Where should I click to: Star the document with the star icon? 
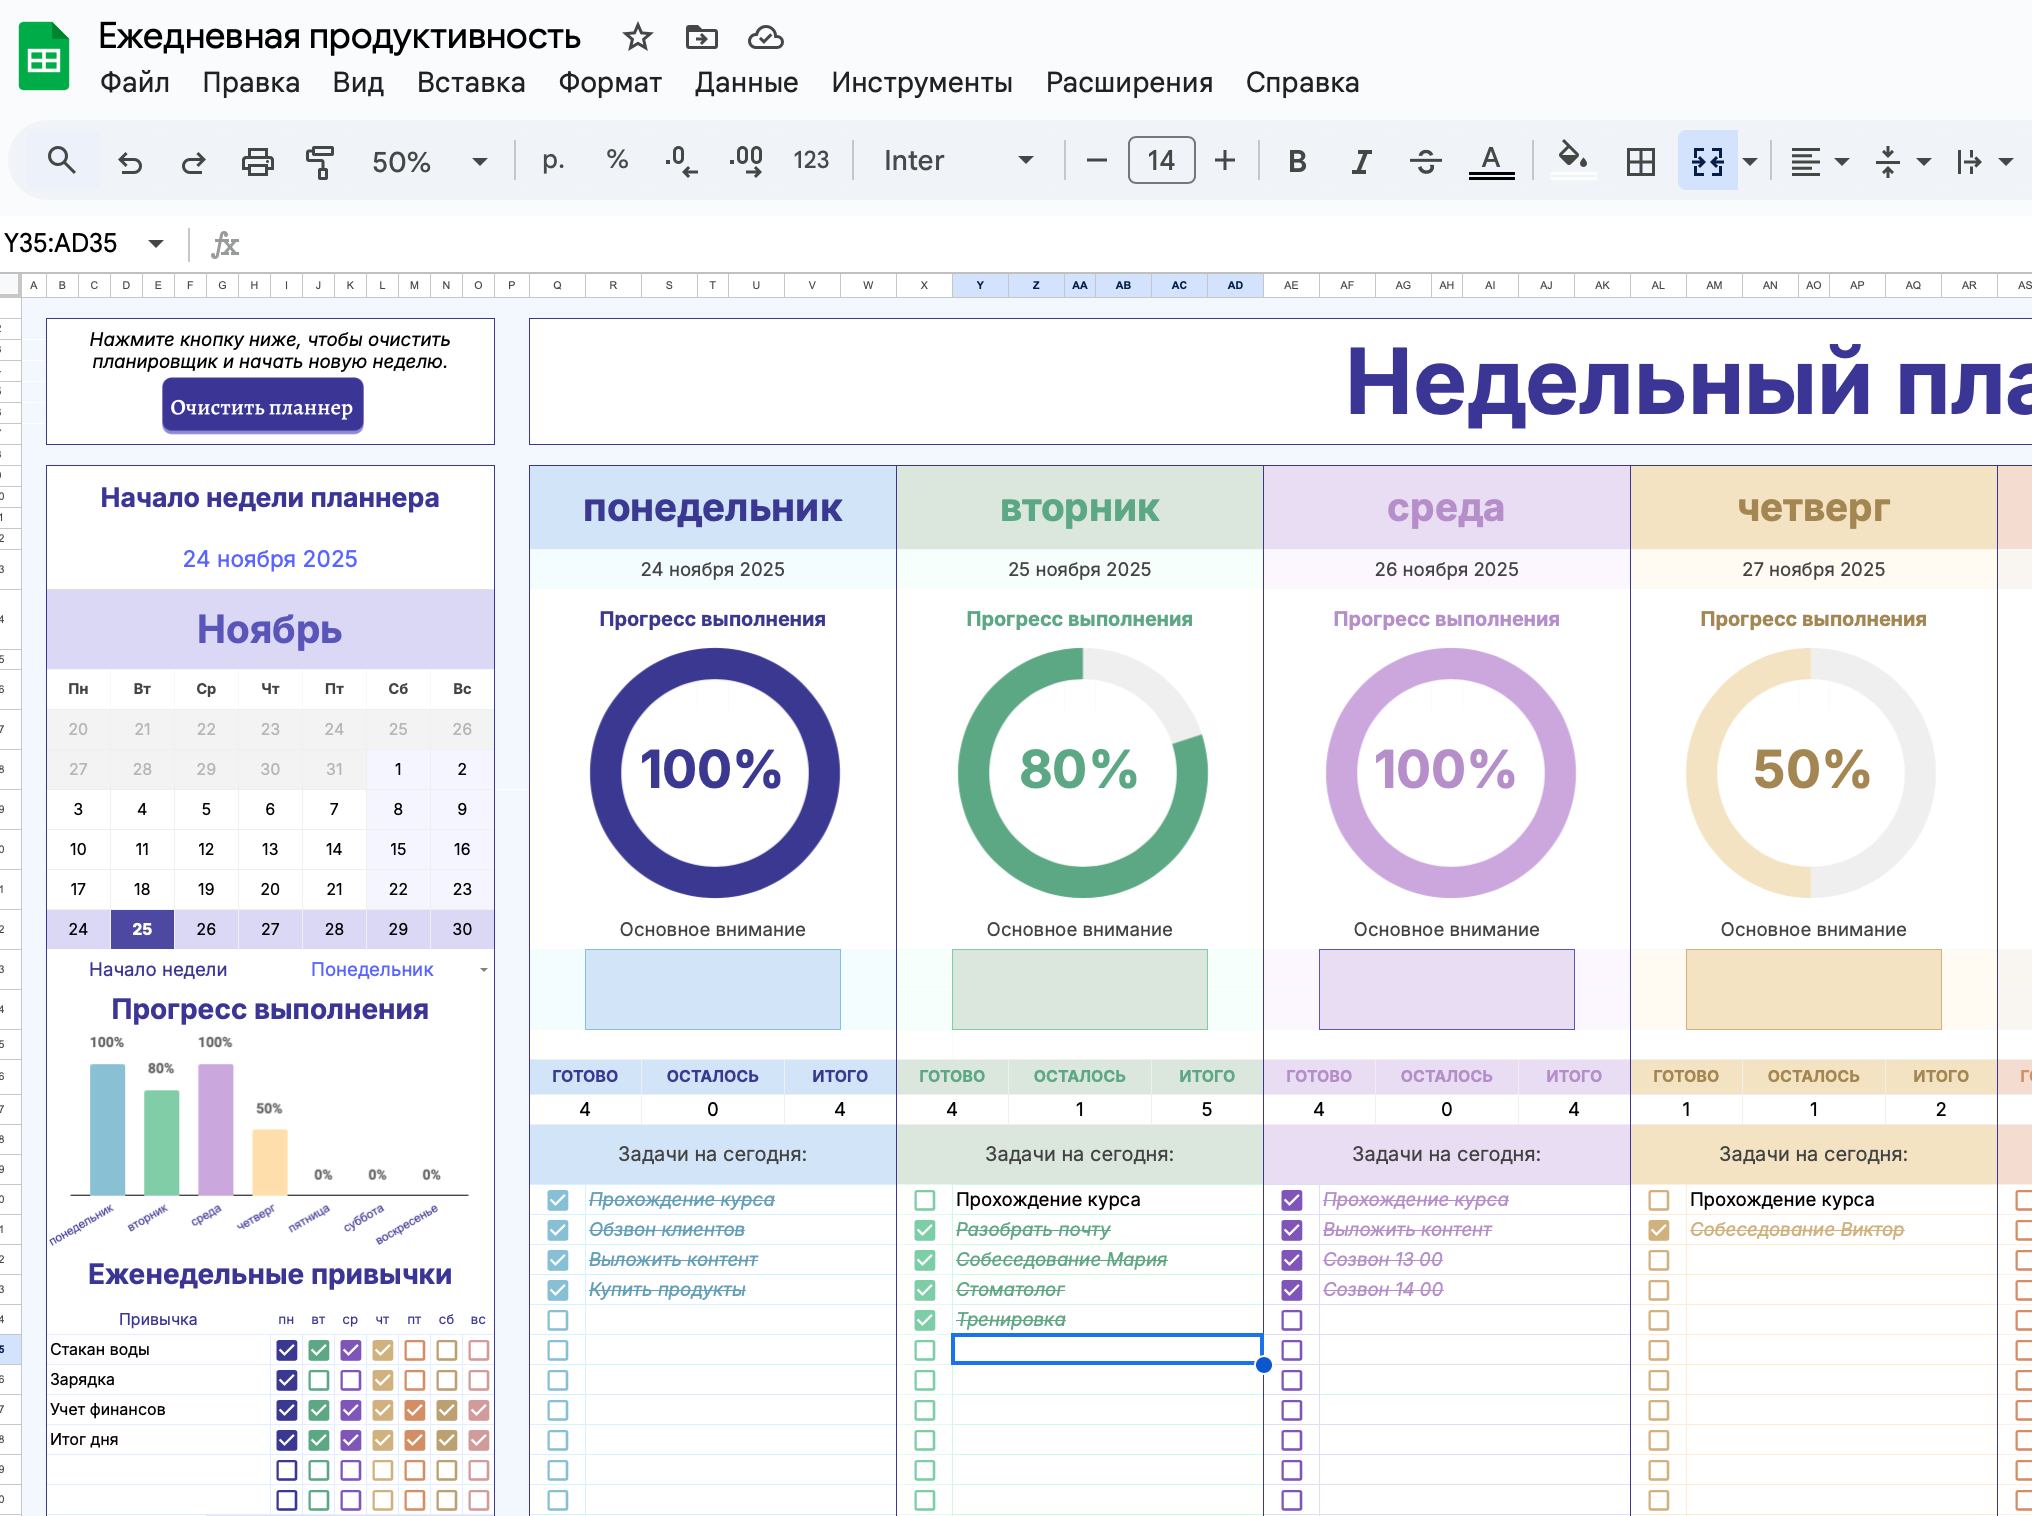coord(637,38)
